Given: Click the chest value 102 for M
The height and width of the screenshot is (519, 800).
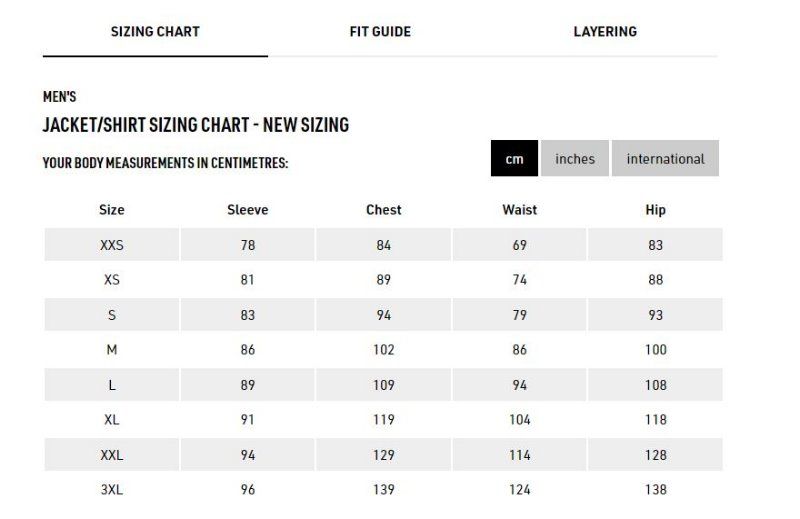Looking at the screenshot, I should pyautogui.click(x=384, y=350).
